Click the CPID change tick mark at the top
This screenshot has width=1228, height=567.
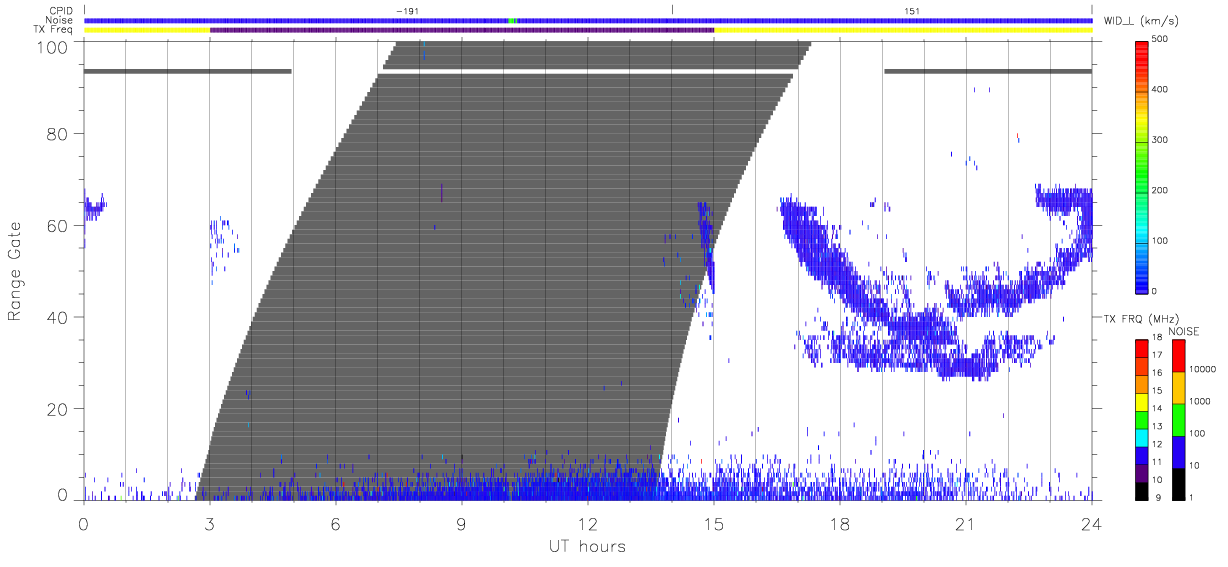672,9
